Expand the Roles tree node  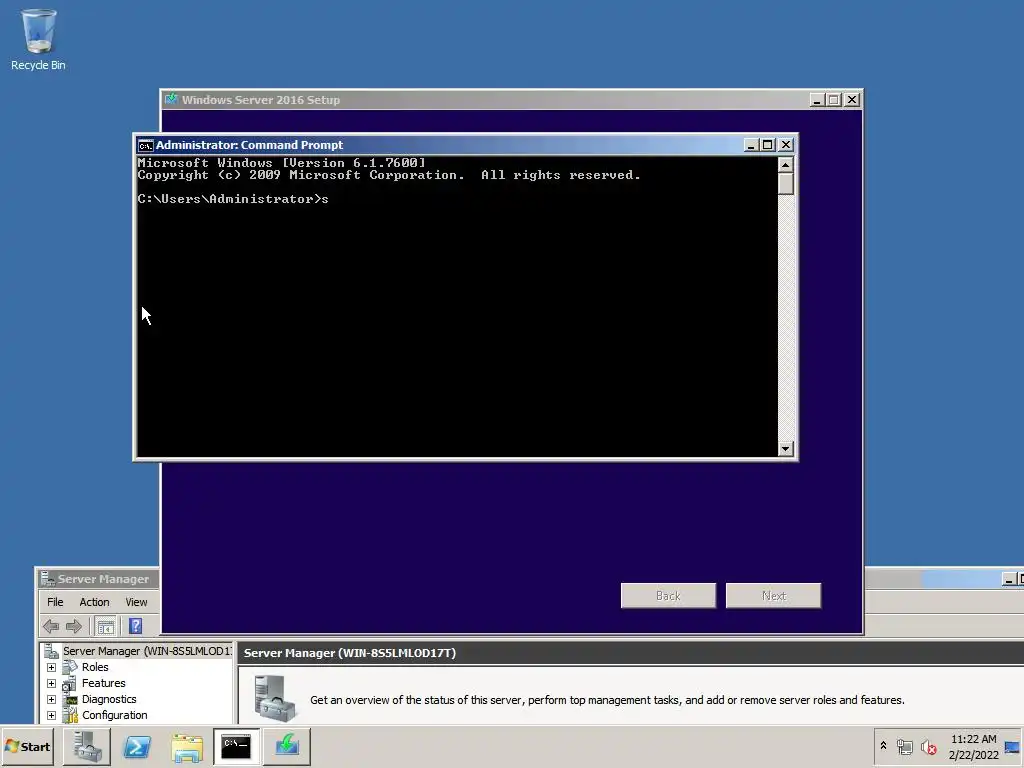point(52,667)
